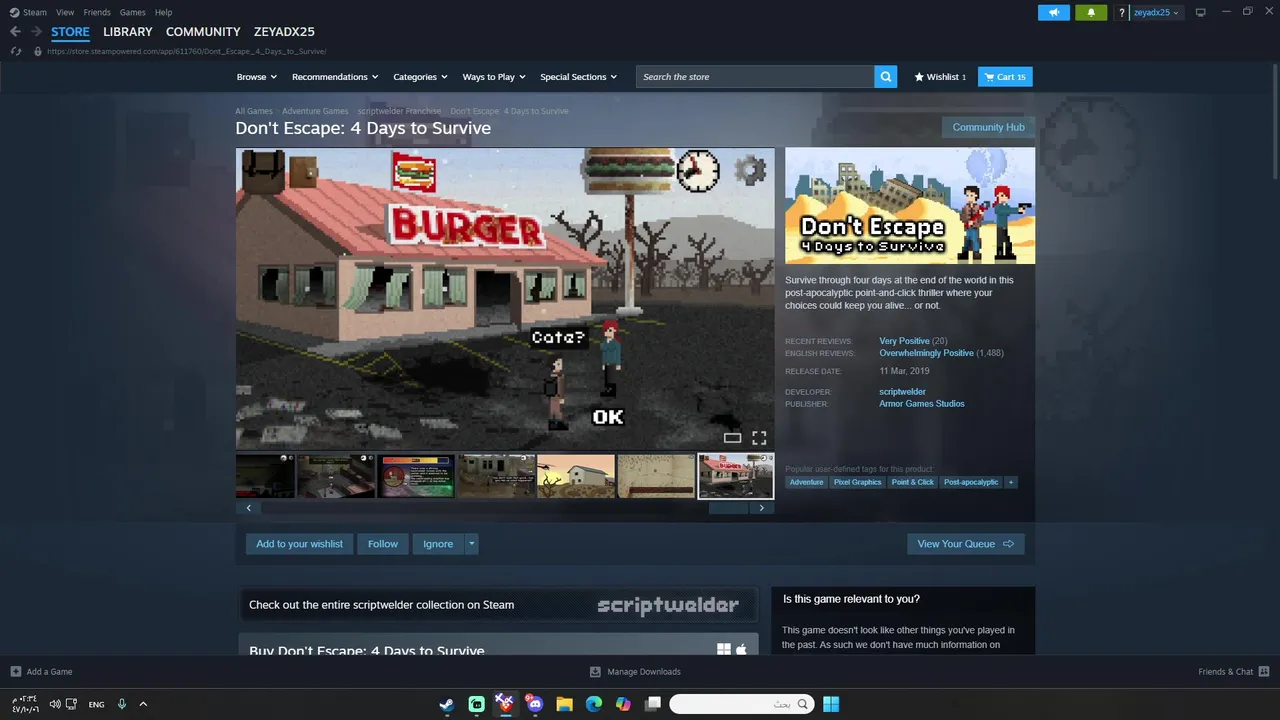Toggle fullscreen on the screenshot viewer

(x=759, y=438)
